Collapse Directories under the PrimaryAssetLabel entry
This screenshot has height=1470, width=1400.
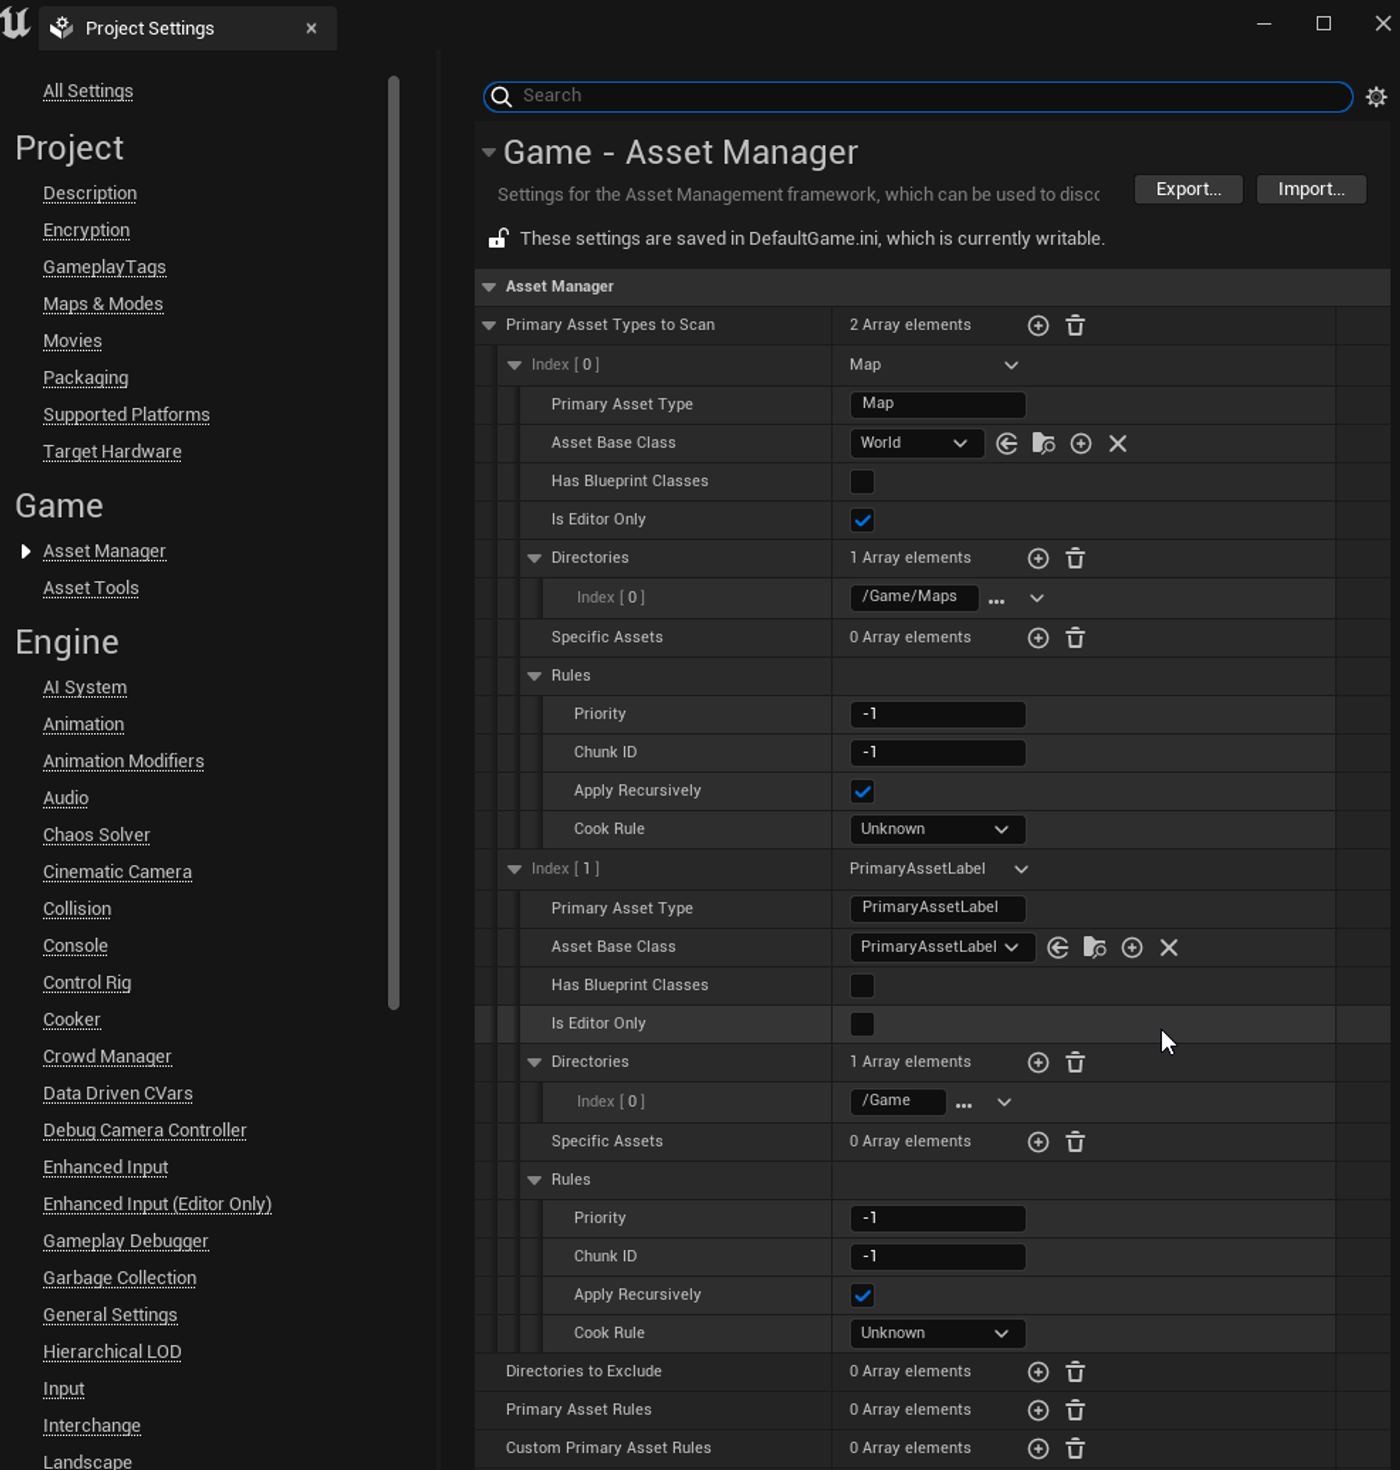point(534,1062)
